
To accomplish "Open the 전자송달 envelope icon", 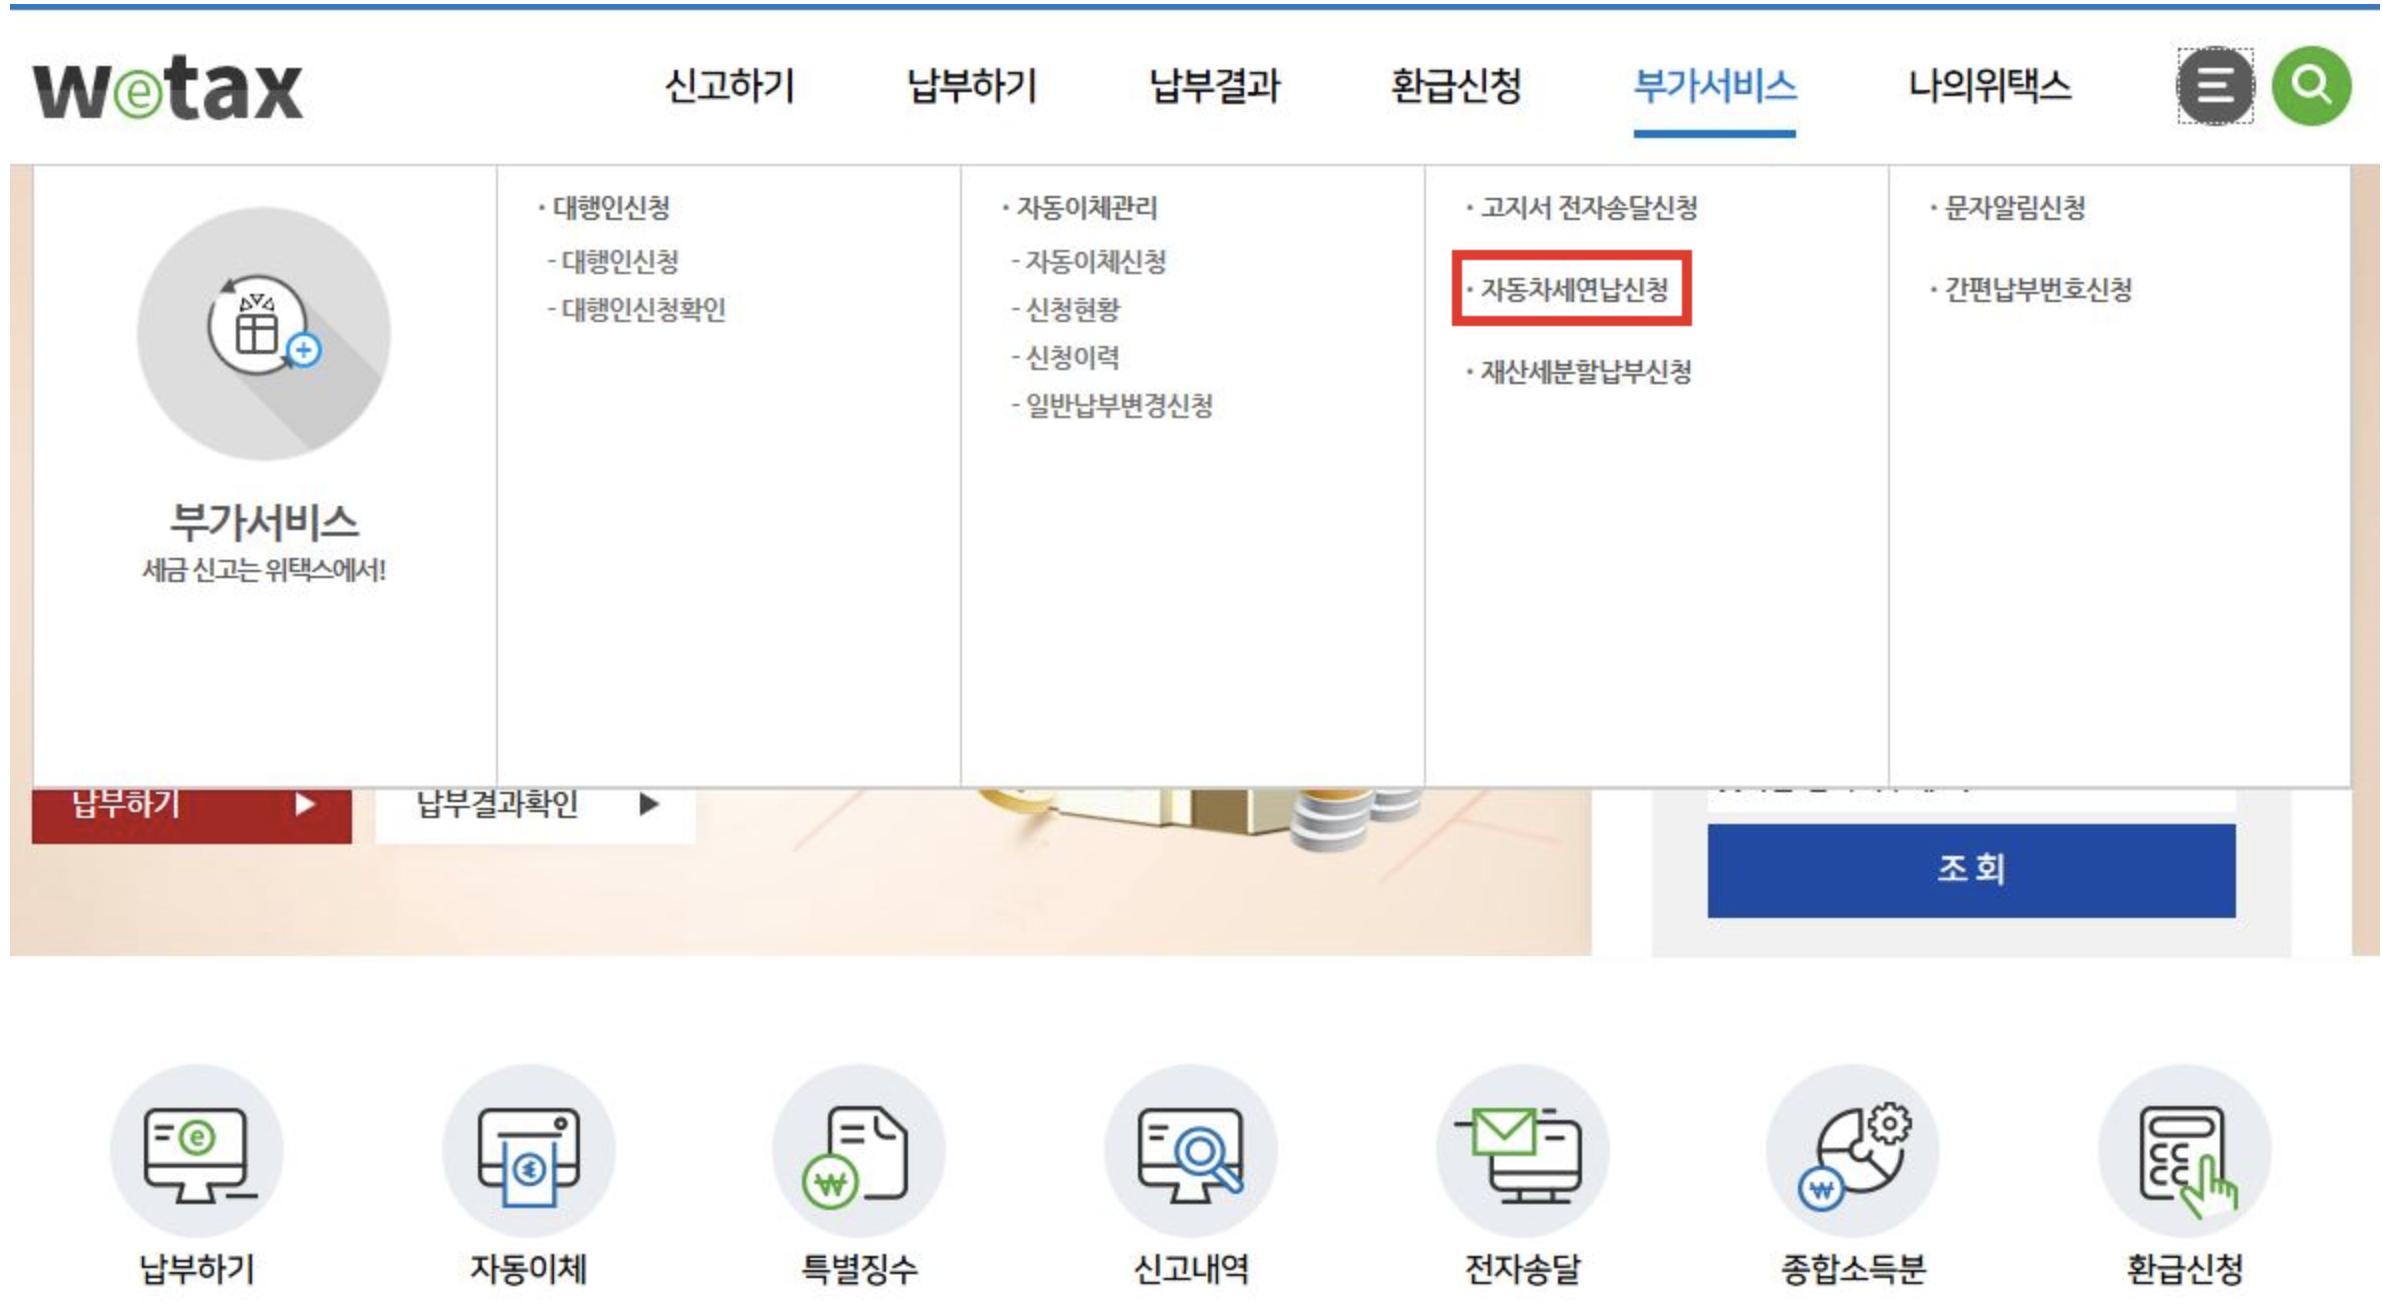I will (x=1522, y=1151).
